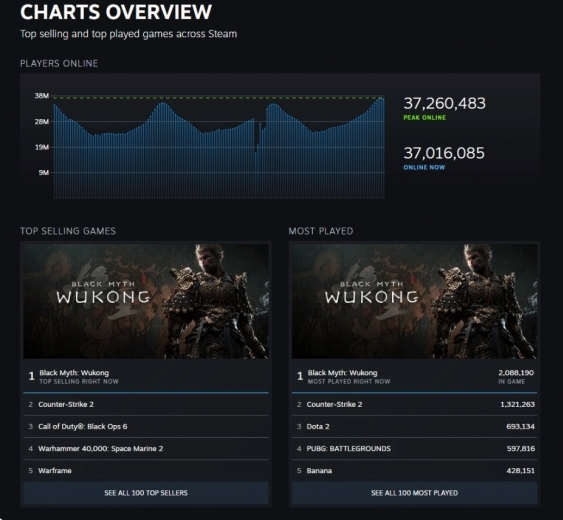Click the Players Online bar chart
Viewport: 563px width, 520px height.
pyautogui.click(x=219, y=147)
